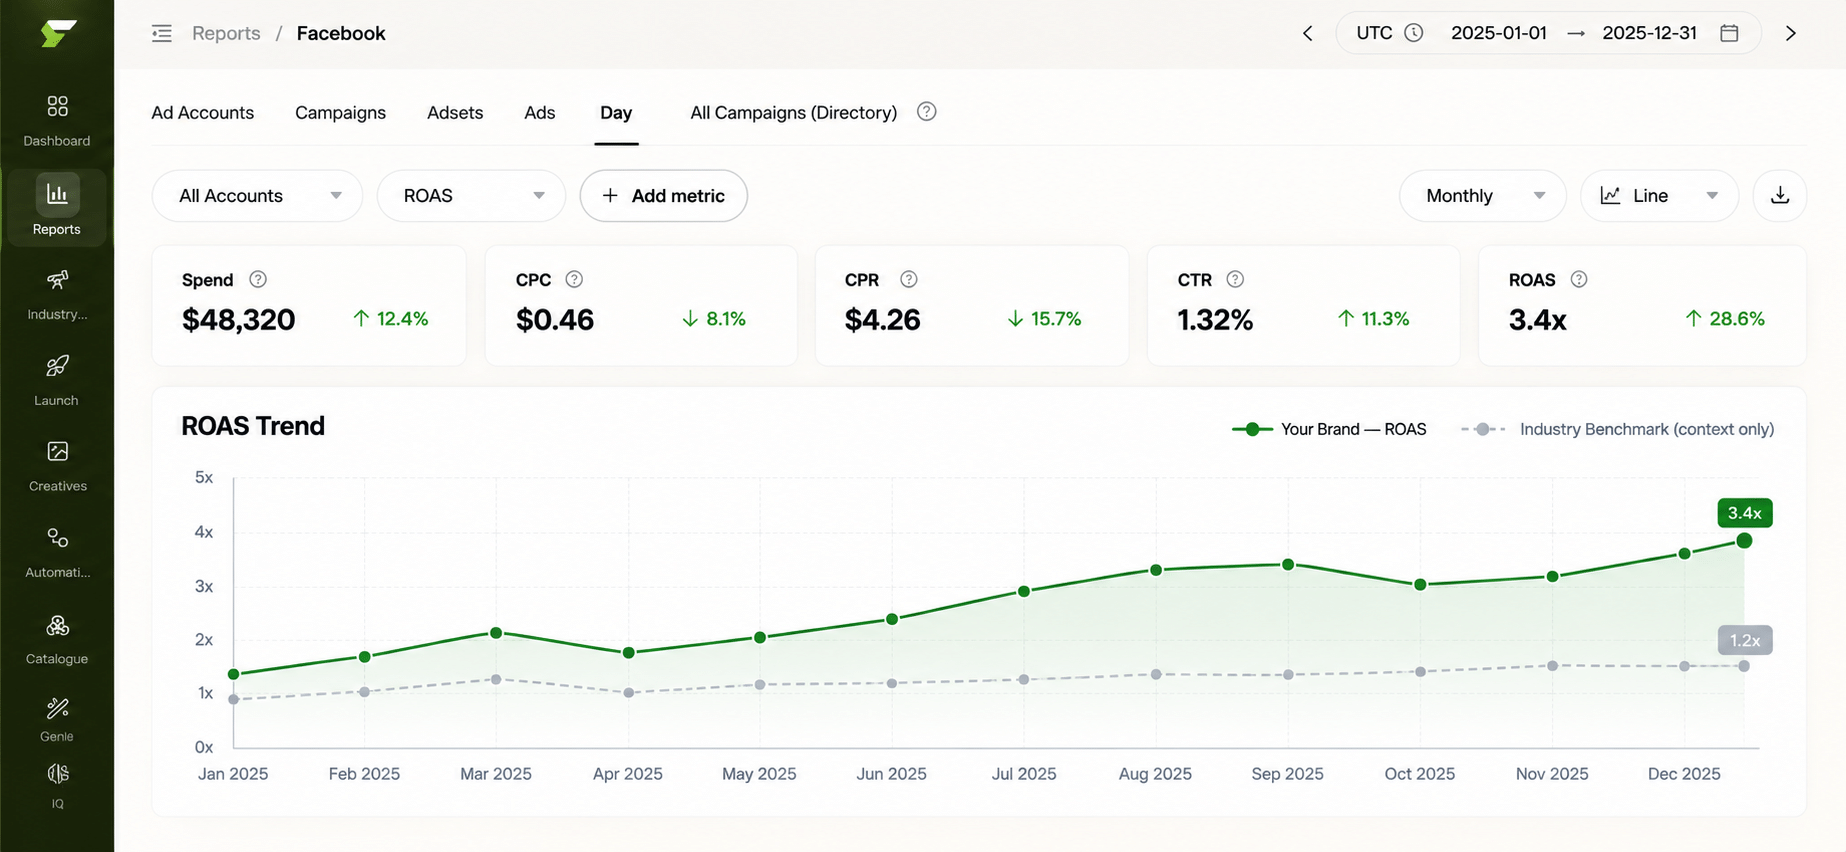Image resolution: width=1846 pixels, height=852 pixels.
Task: Click the CPR help question icon
Action: click(908, 280)
